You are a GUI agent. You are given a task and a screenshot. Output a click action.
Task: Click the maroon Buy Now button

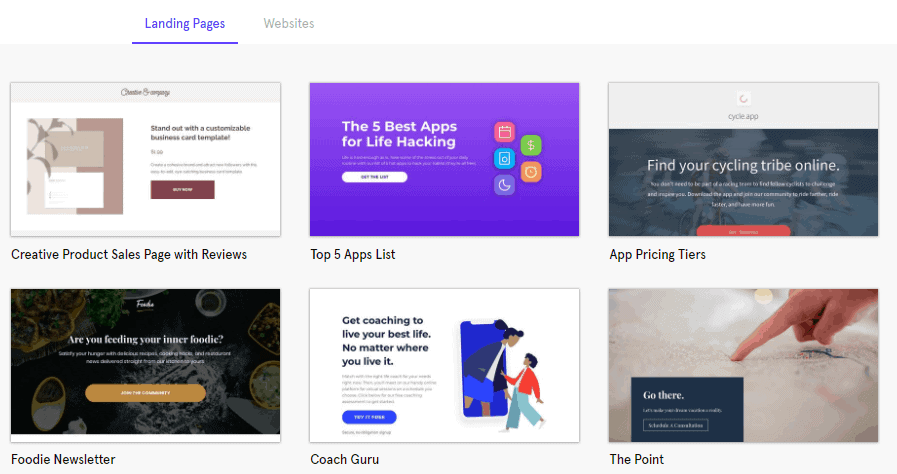(182, 189)
